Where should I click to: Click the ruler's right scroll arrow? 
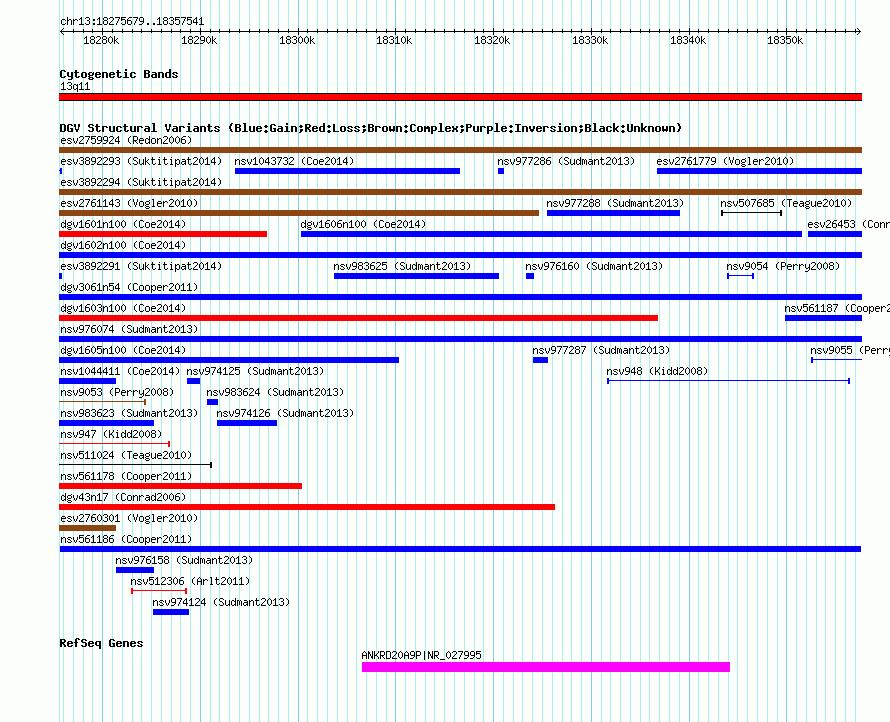[x=859, y=32]
